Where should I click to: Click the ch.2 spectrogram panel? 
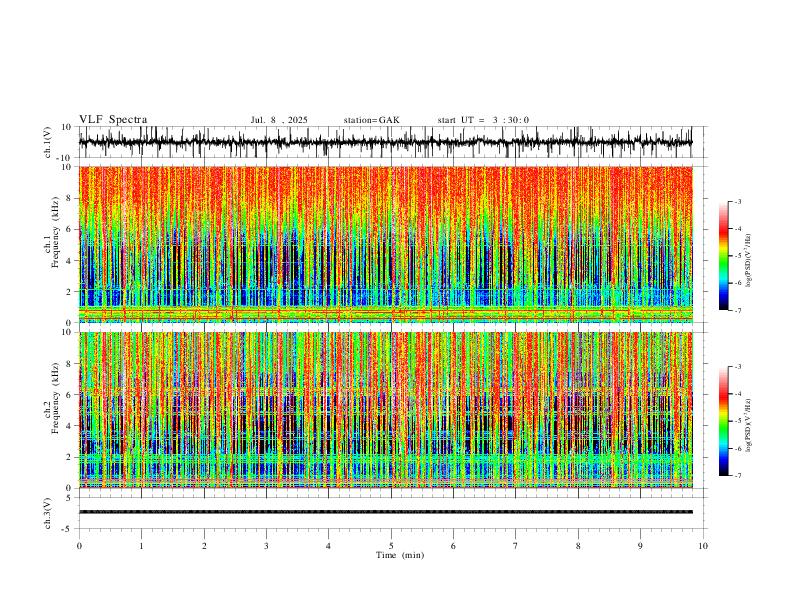point(385,410)
